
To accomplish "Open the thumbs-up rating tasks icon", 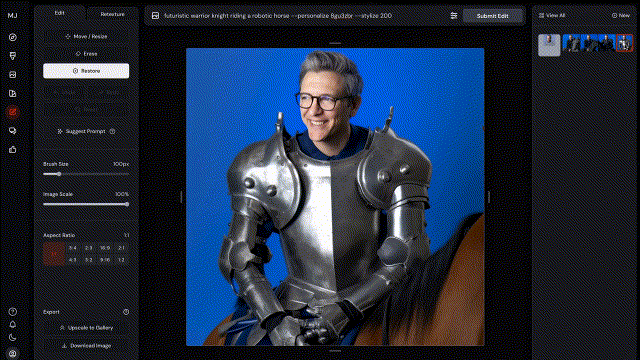I will [13, 149].
